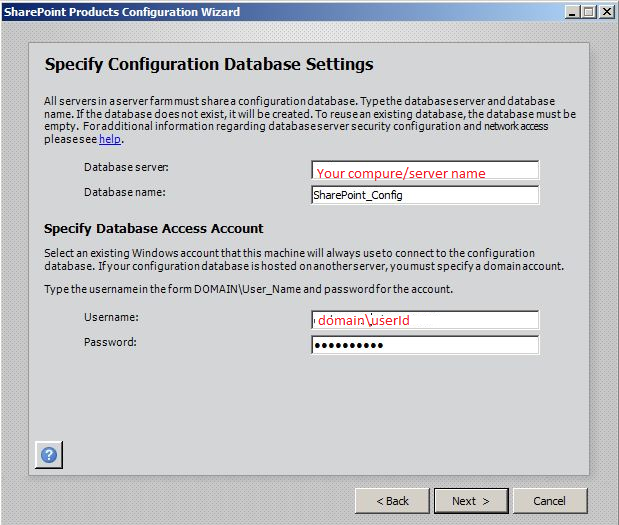
Task: Click the "Database name:" label
Action: pos(124,192)
